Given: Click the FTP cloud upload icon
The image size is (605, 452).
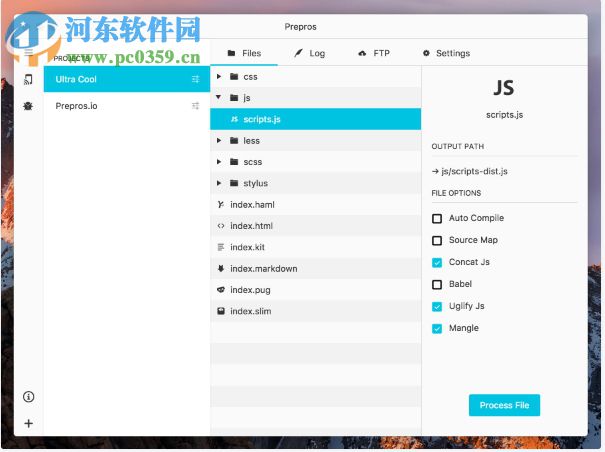Looking at the screenshot, I should (362, 53).
